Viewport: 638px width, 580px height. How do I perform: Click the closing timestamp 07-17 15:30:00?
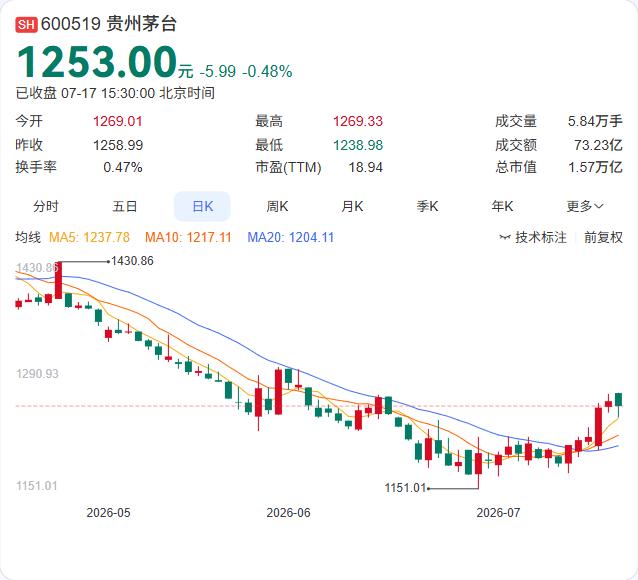coord(108,93)
